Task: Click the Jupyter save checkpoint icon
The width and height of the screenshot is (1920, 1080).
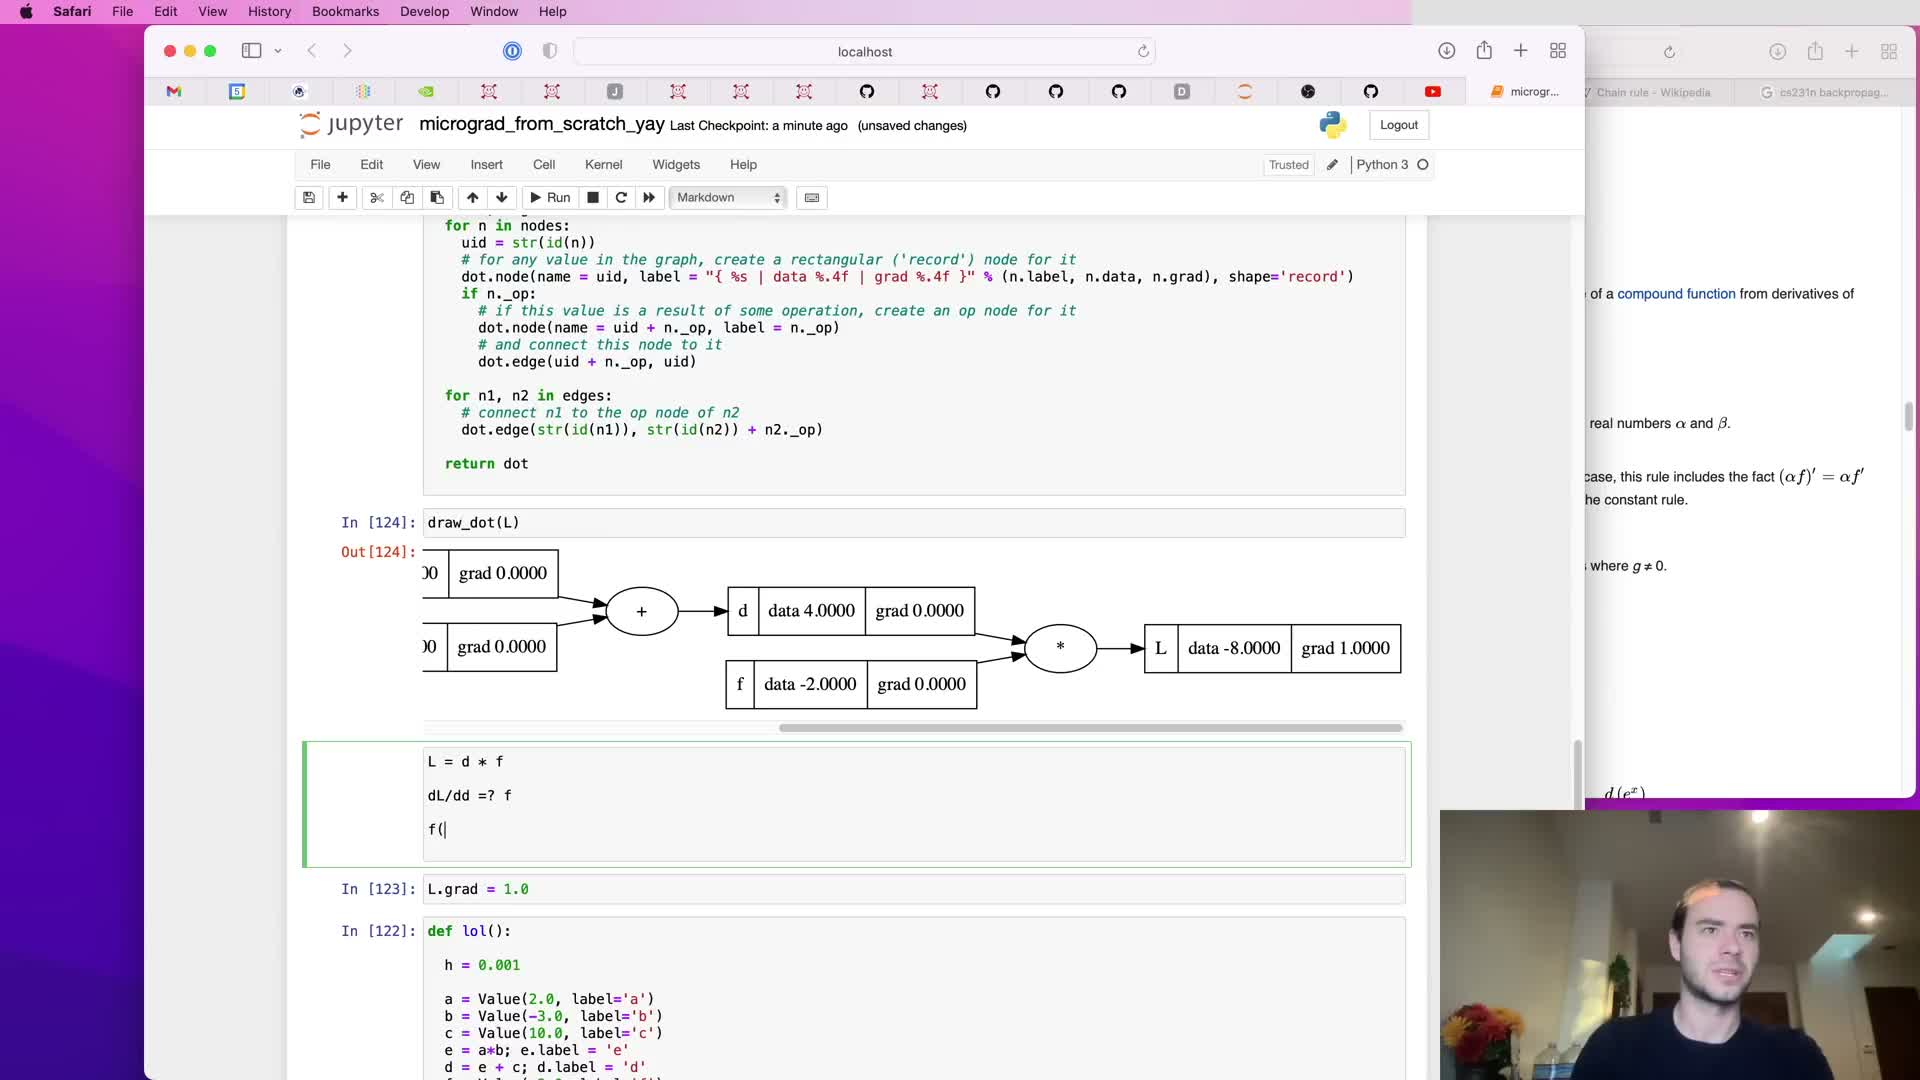Action: 309,198
